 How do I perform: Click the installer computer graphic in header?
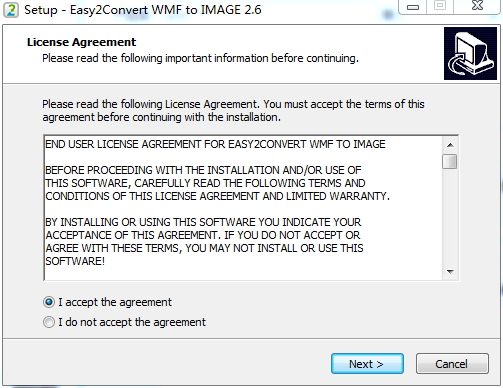470,53
